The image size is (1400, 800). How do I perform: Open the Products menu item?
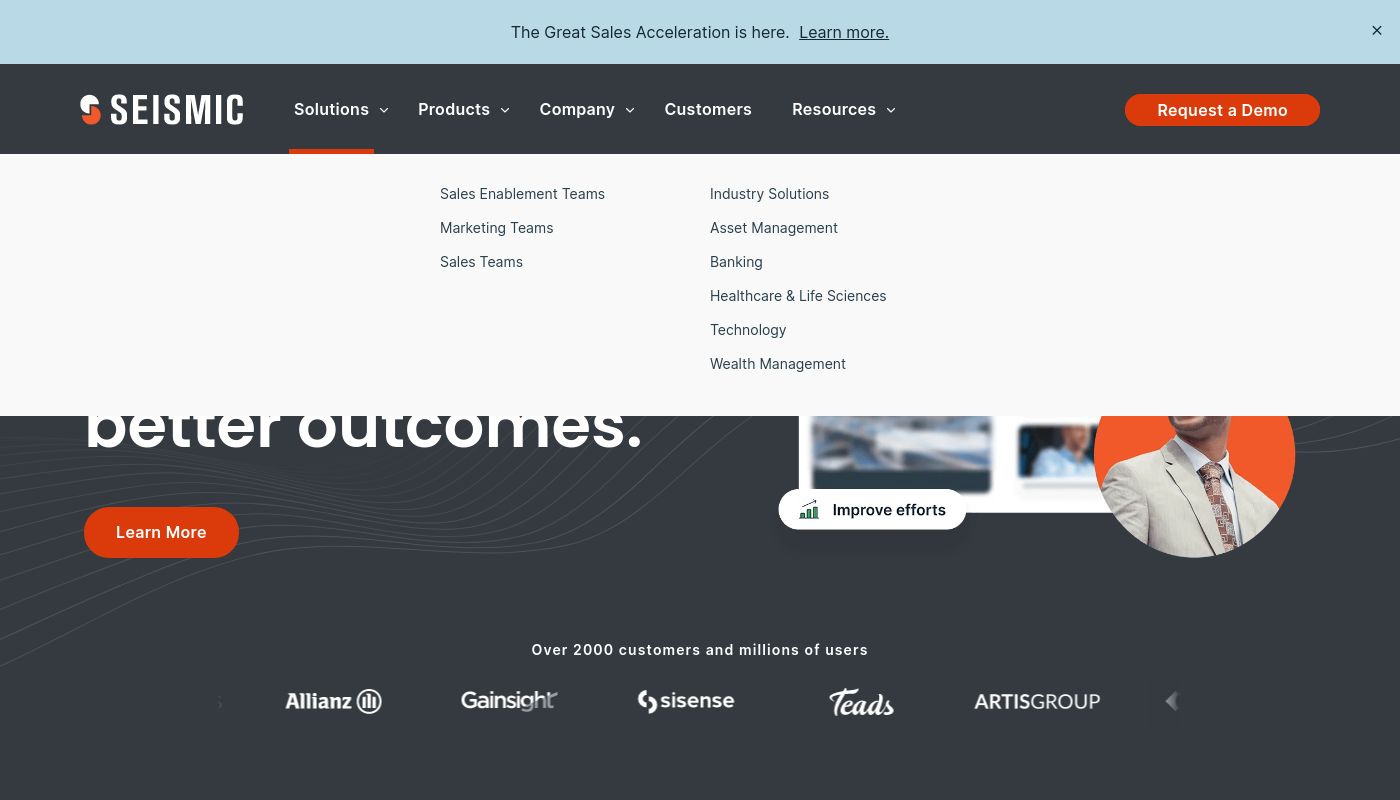454,109
